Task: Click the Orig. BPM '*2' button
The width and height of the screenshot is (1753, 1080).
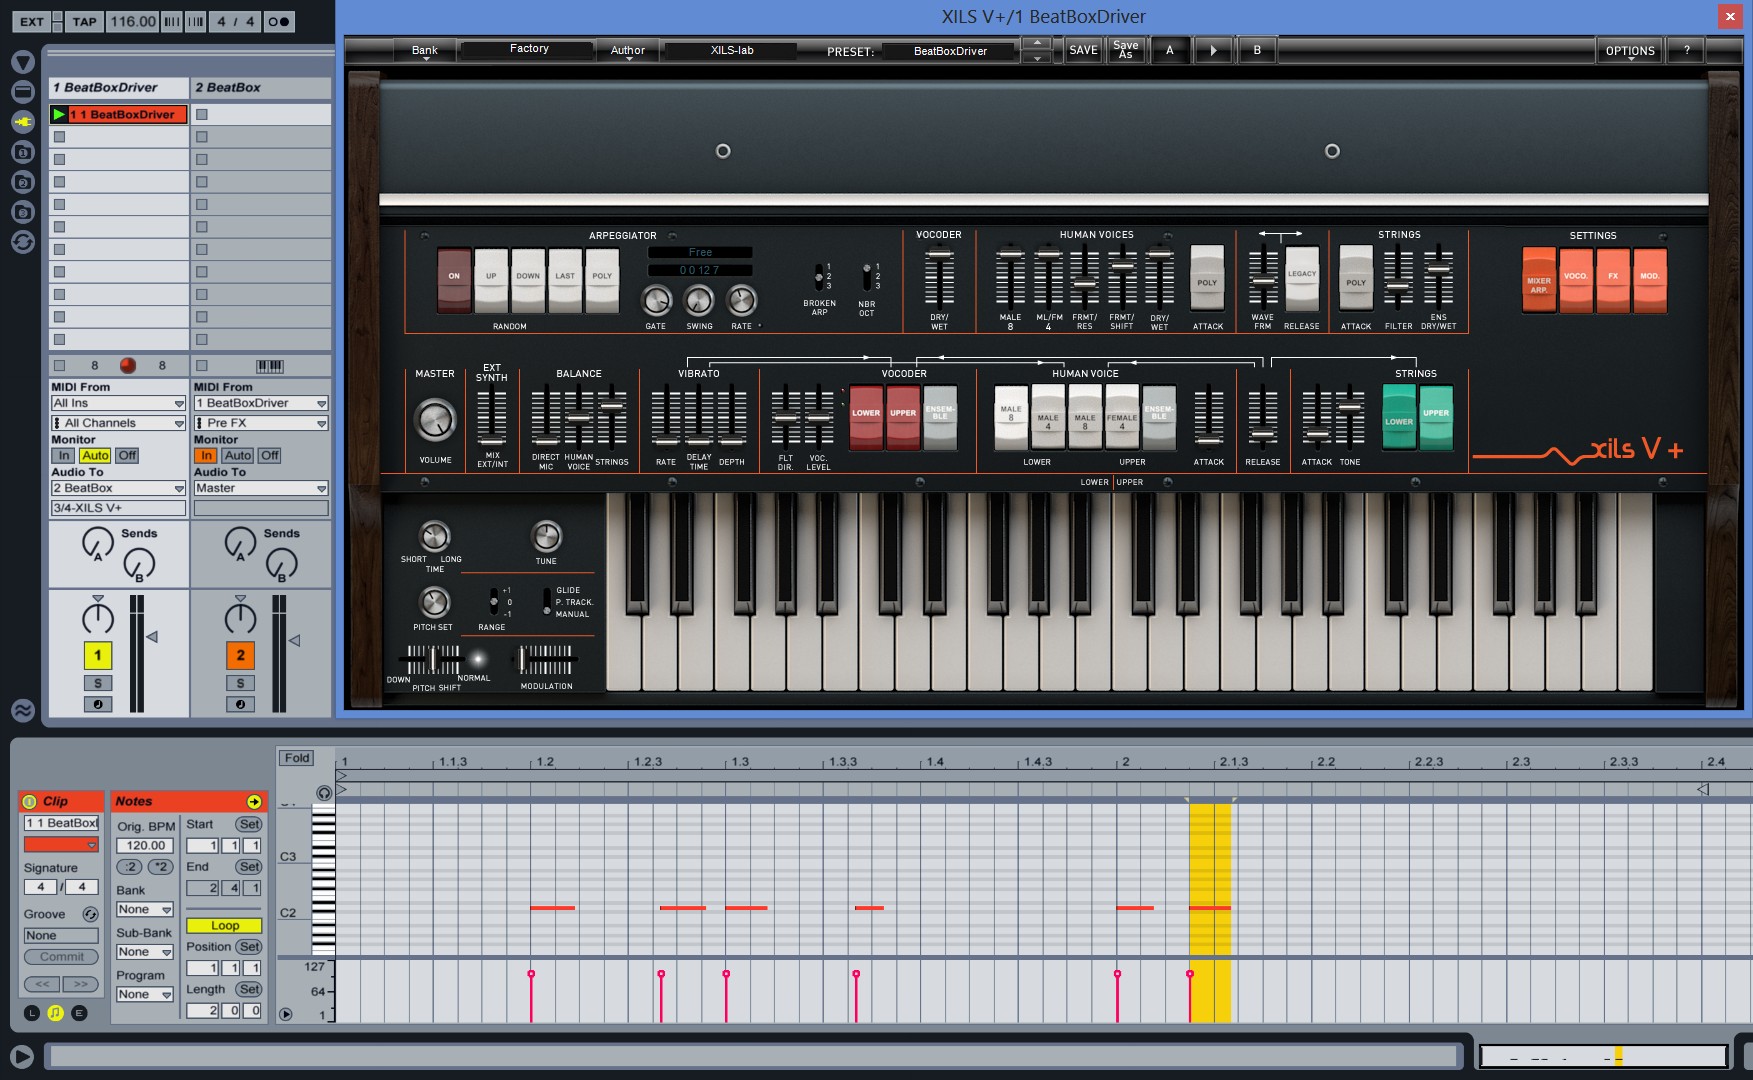Action: click(160, 866)
